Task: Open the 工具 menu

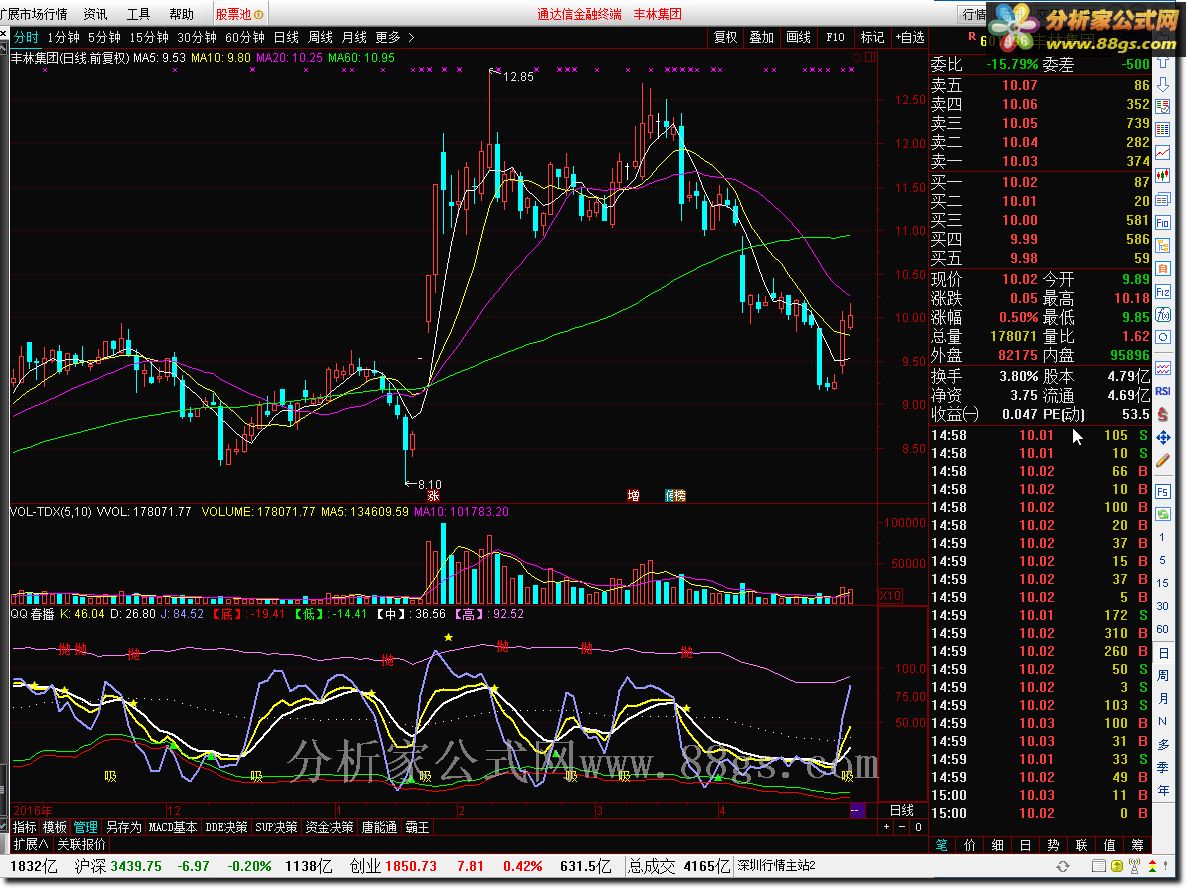Action: (139, 14)
